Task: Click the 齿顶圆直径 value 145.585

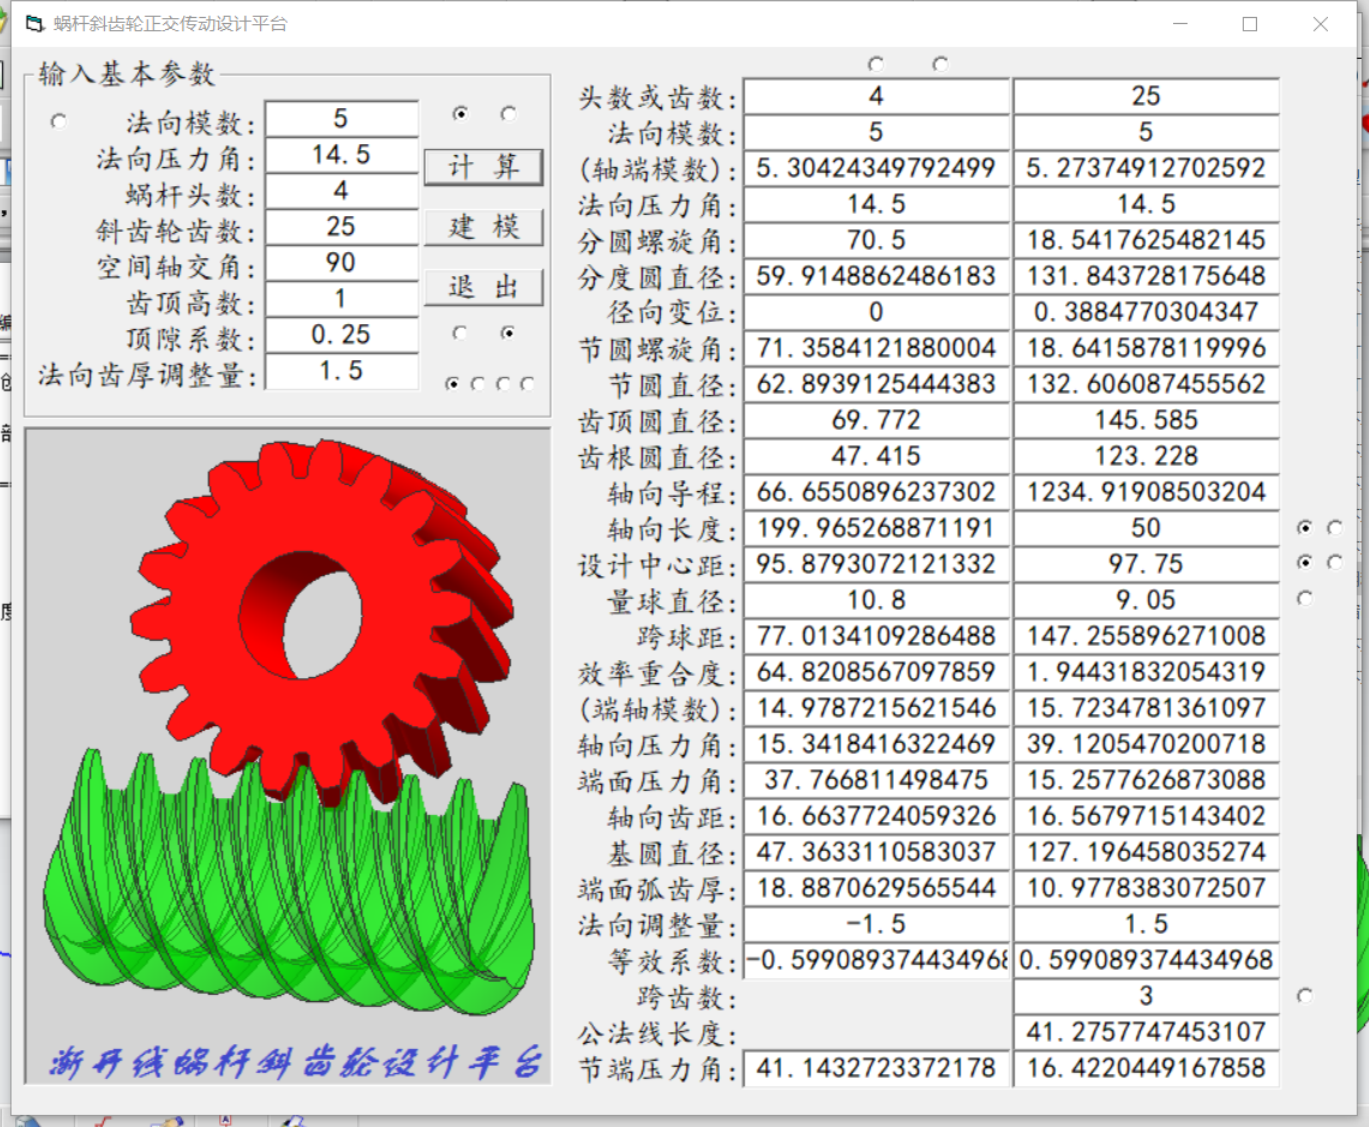Action: pos(1146,420)
